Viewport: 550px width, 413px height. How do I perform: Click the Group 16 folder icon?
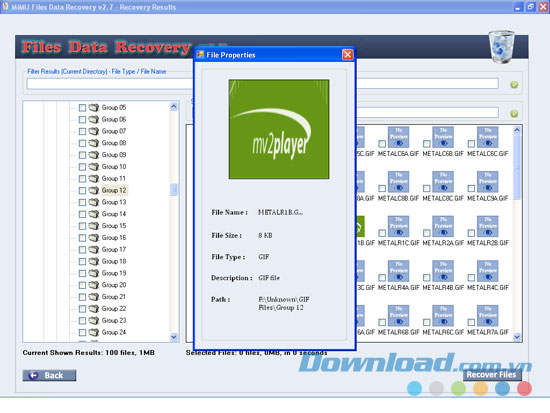[x=93, y=238]
